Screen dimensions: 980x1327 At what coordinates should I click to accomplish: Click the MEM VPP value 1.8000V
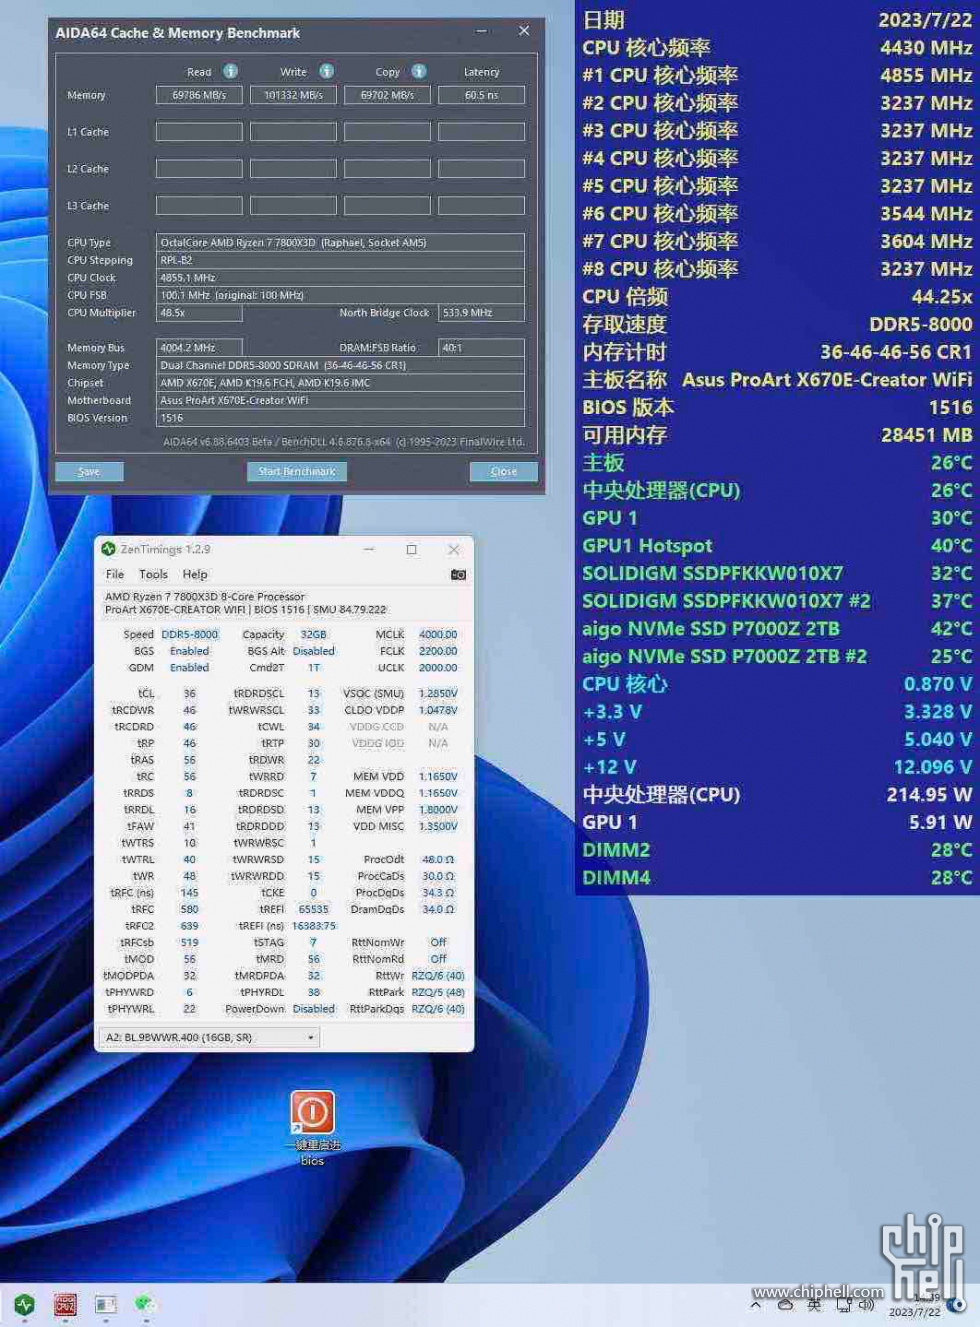[438, 810]
